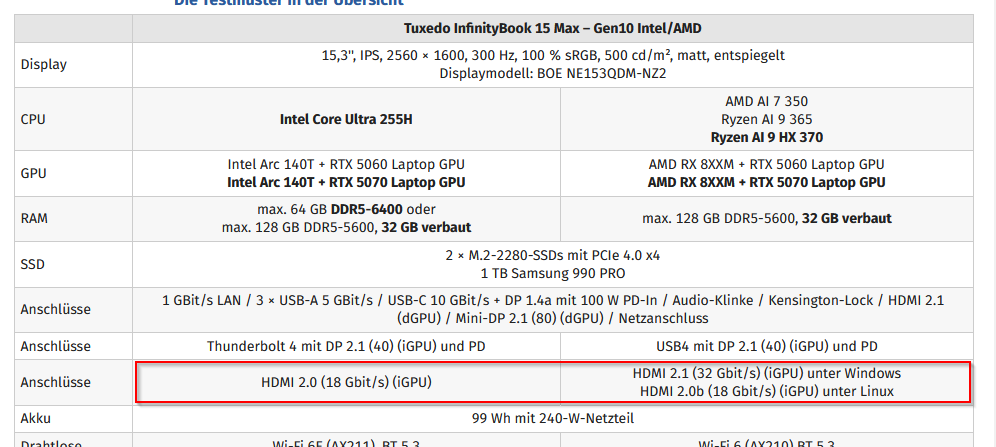Select the 99 Wh mit 240-W-Netzteil text
Viewport: 996px width, 447px height.
tap(553, 418)
